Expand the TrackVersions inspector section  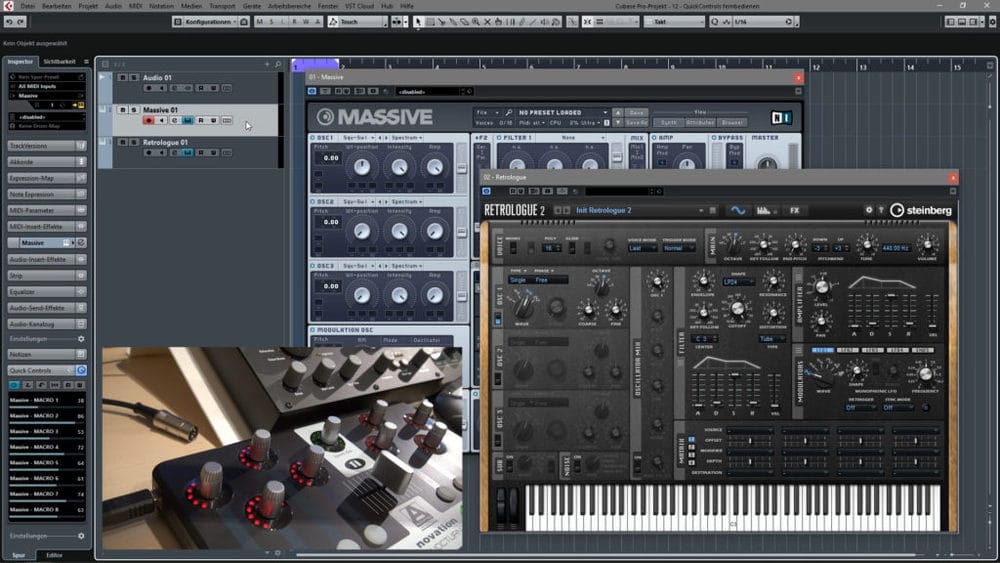(x=47, y=146)
